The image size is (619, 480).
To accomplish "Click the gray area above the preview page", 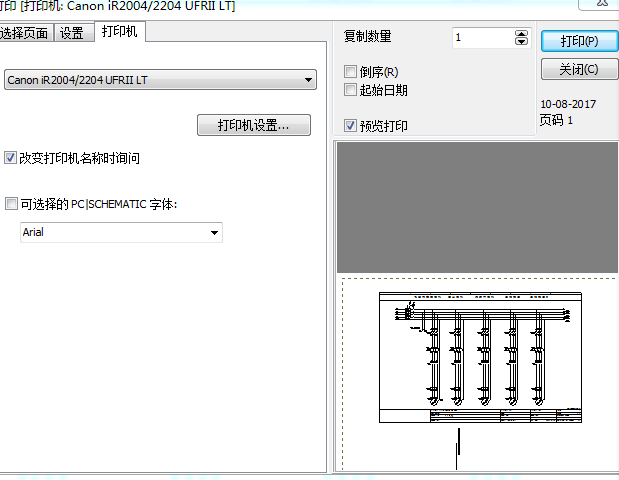I will point(477,207).
